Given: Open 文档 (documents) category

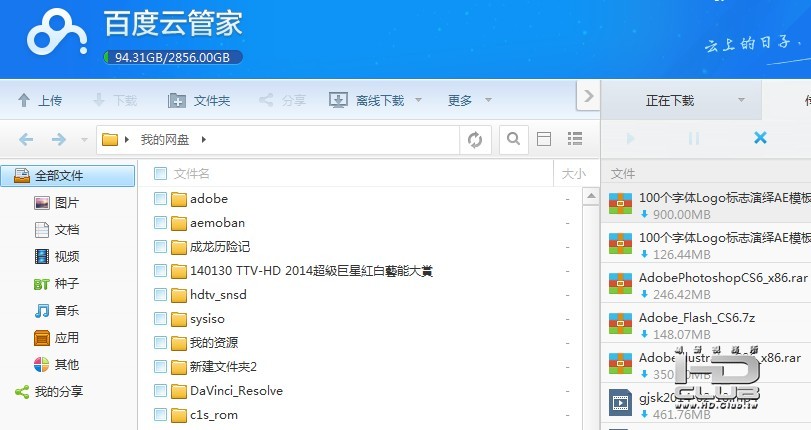Looking at the screenshot, I should (x=56, y=230).
